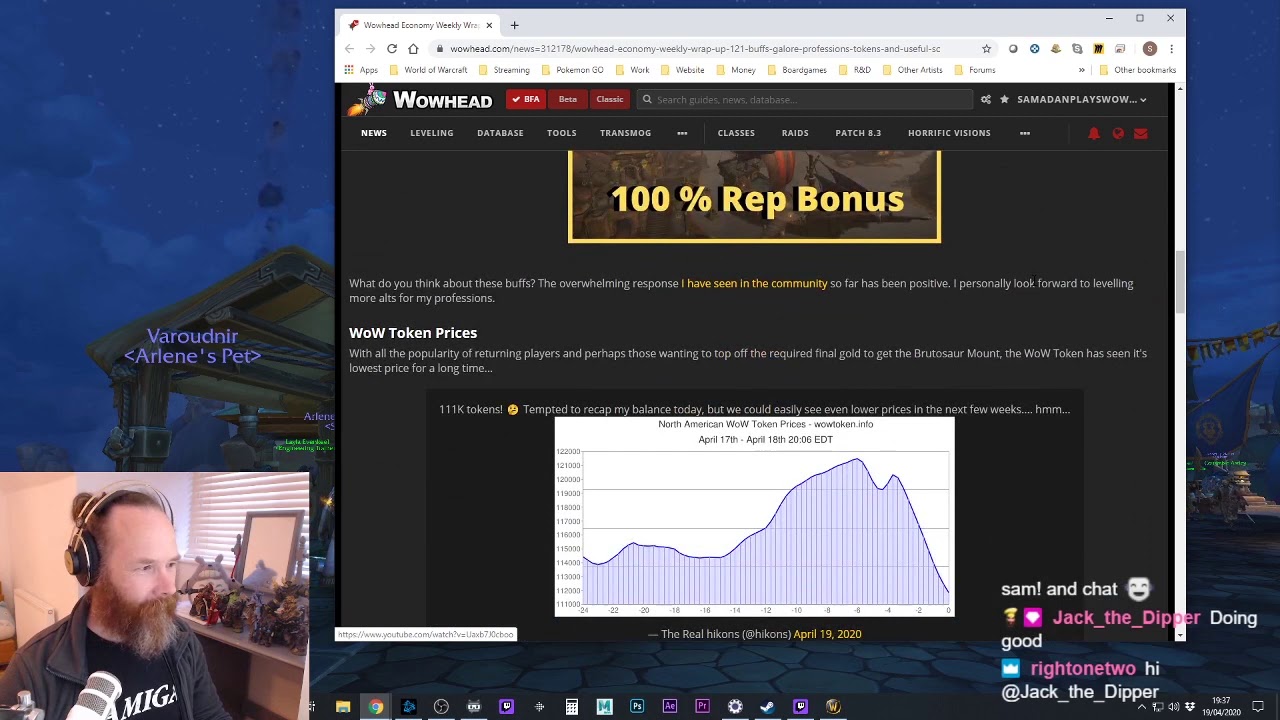Open the R&D bookmarks folder
The height and width of the screenshot is (720, 1280).
point(855,70)
